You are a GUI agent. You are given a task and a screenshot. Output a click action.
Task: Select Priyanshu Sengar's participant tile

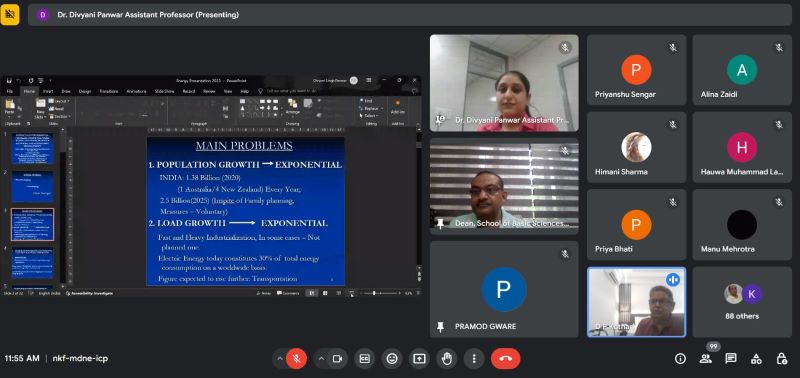pyautogui.click(x=636, y=70)
